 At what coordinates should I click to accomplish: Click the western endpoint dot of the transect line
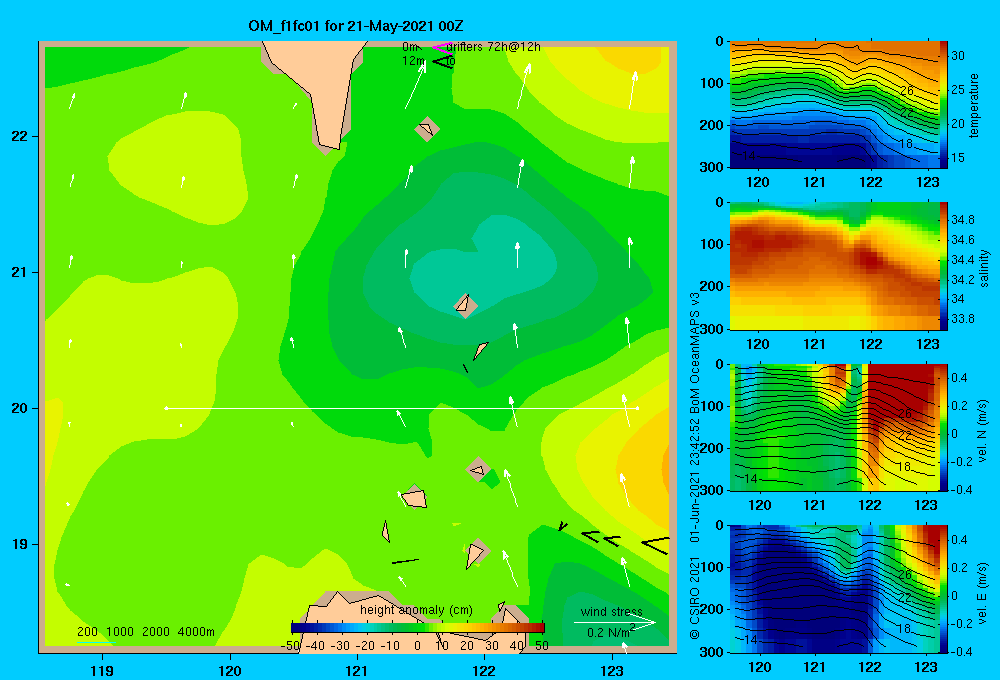tap(166, 408)
